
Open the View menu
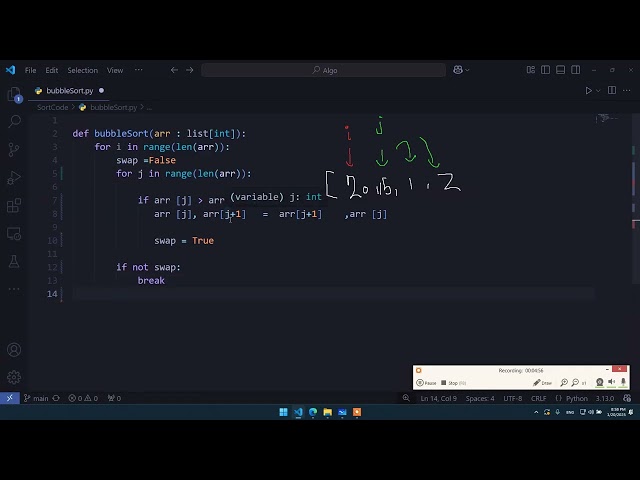(x=115, y=70)
